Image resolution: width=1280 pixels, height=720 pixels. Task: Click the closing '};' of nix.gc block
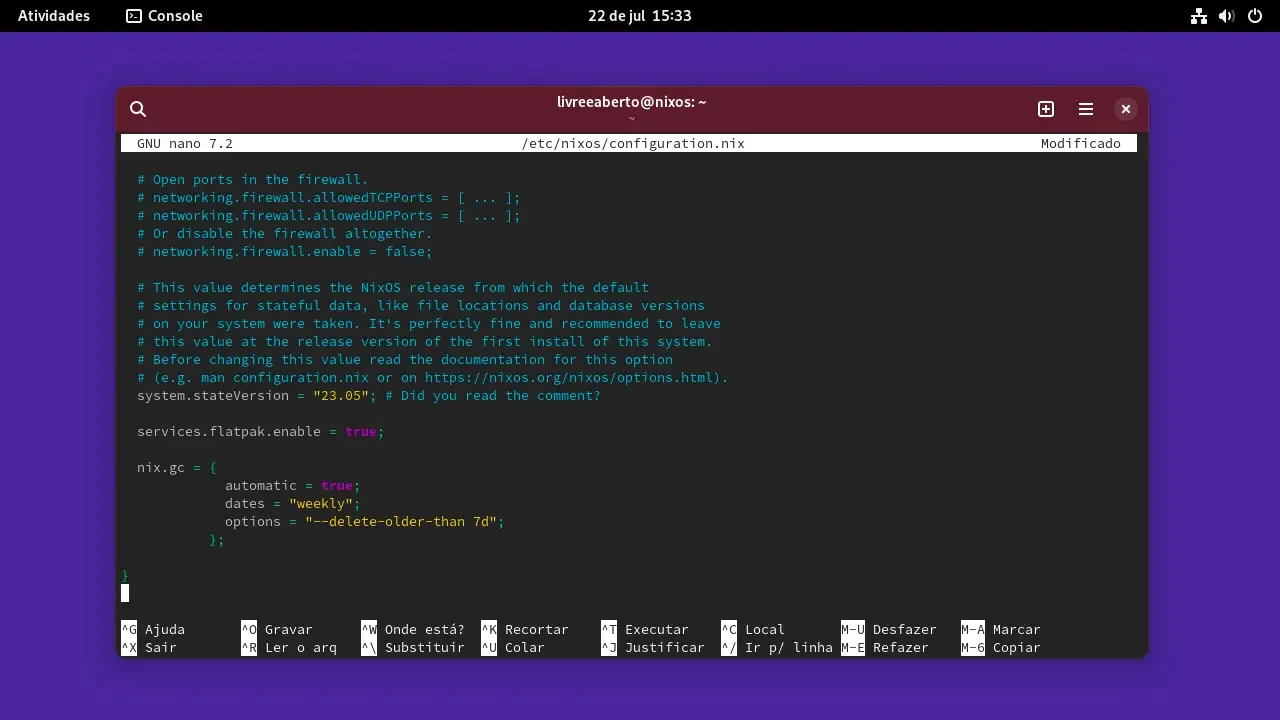point(217,539)
